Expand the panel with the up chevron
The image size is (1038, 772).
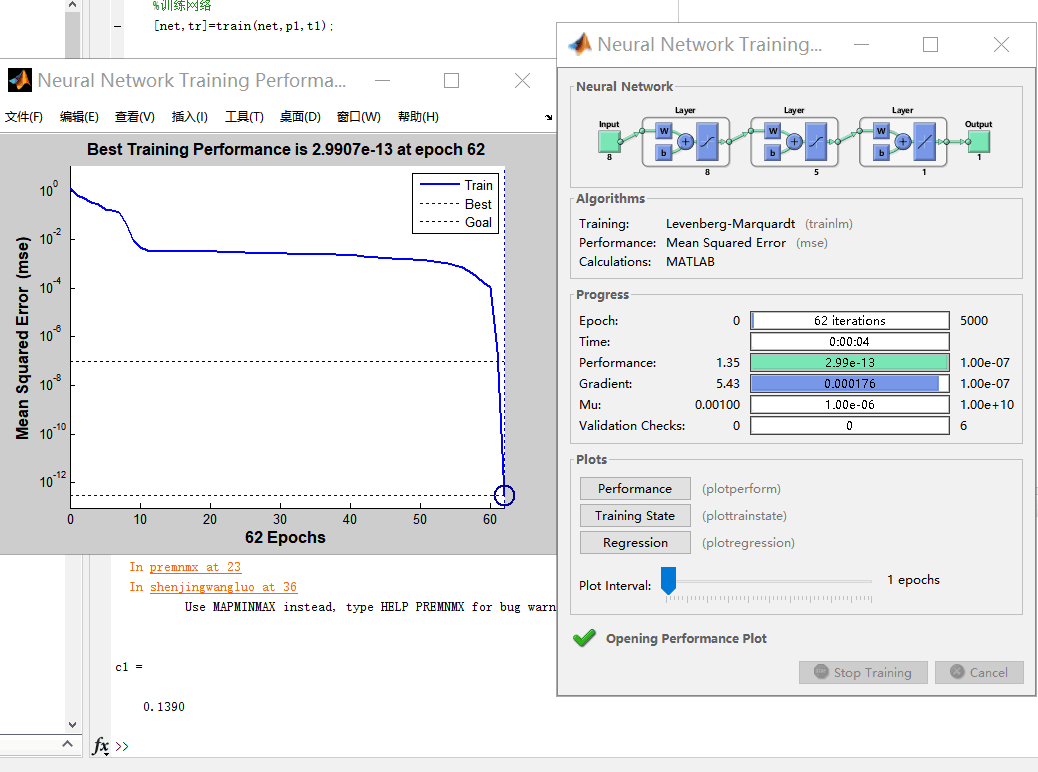(x=69, y=745)
